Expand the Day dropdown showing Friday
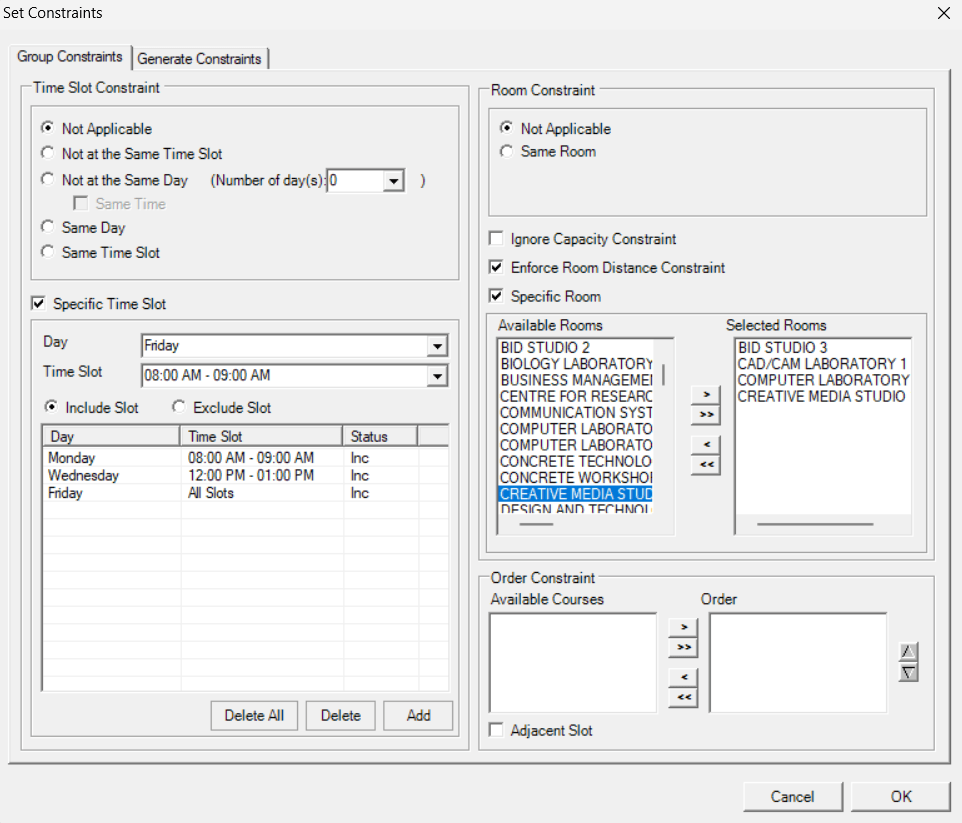This screenshot has width=962, height=823. click(437, 346)
